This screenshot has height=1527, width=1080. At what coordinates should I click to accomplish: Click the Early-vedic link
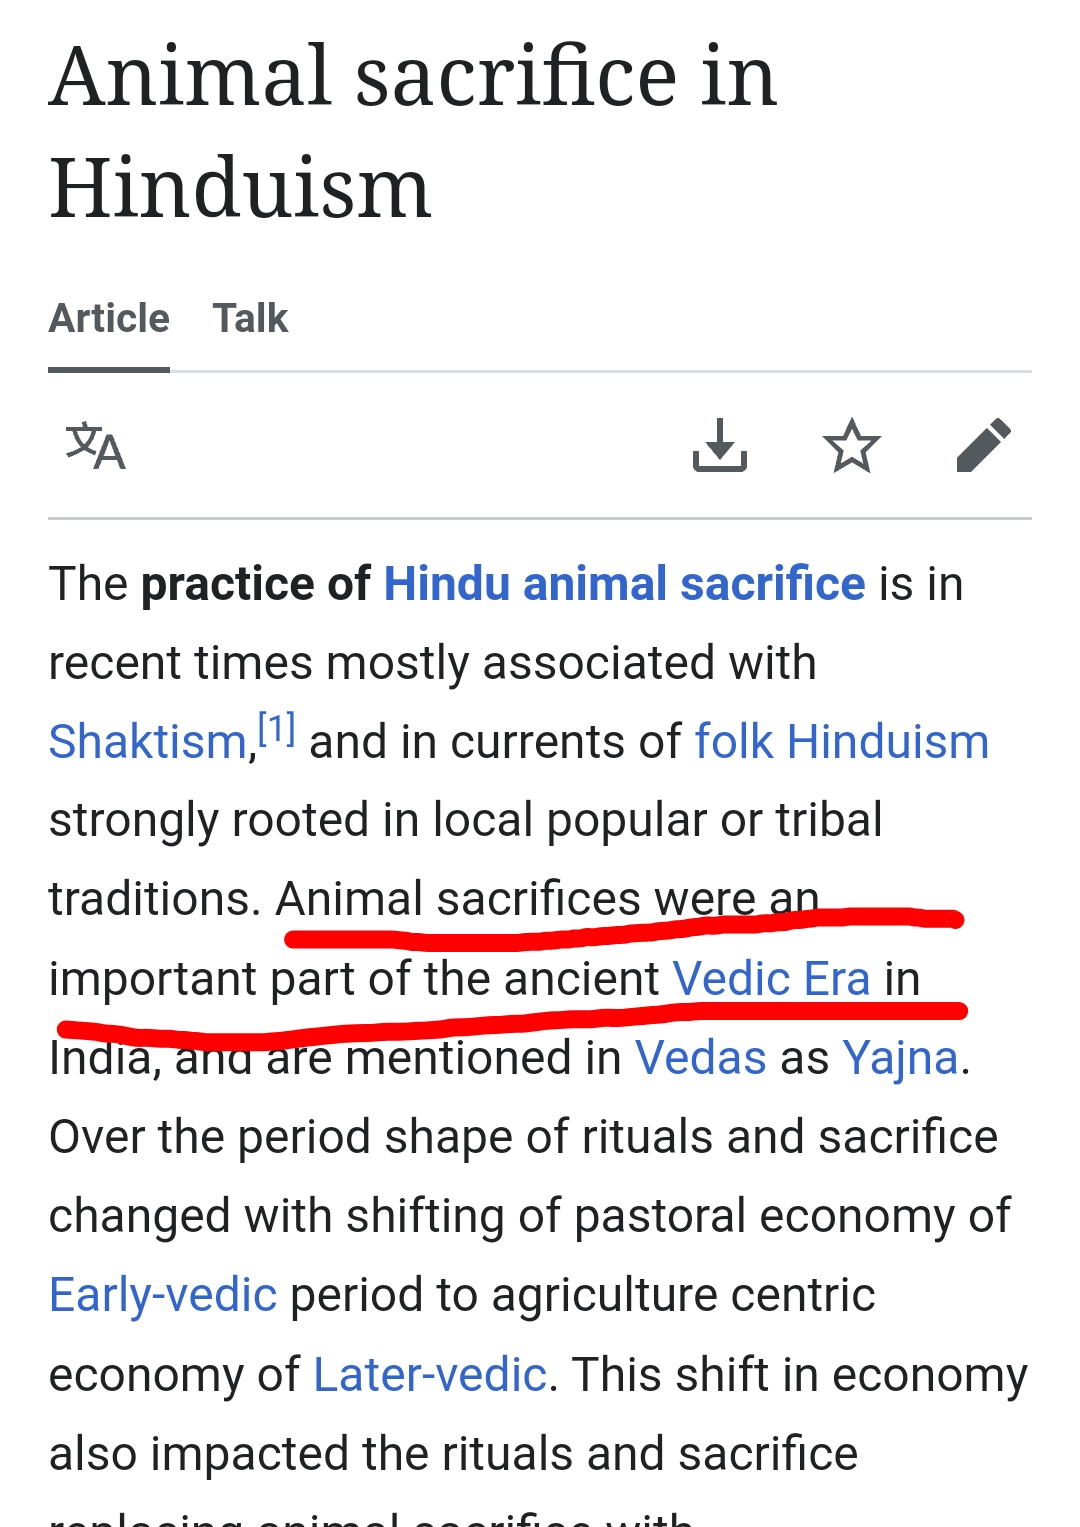point(163,1296)
